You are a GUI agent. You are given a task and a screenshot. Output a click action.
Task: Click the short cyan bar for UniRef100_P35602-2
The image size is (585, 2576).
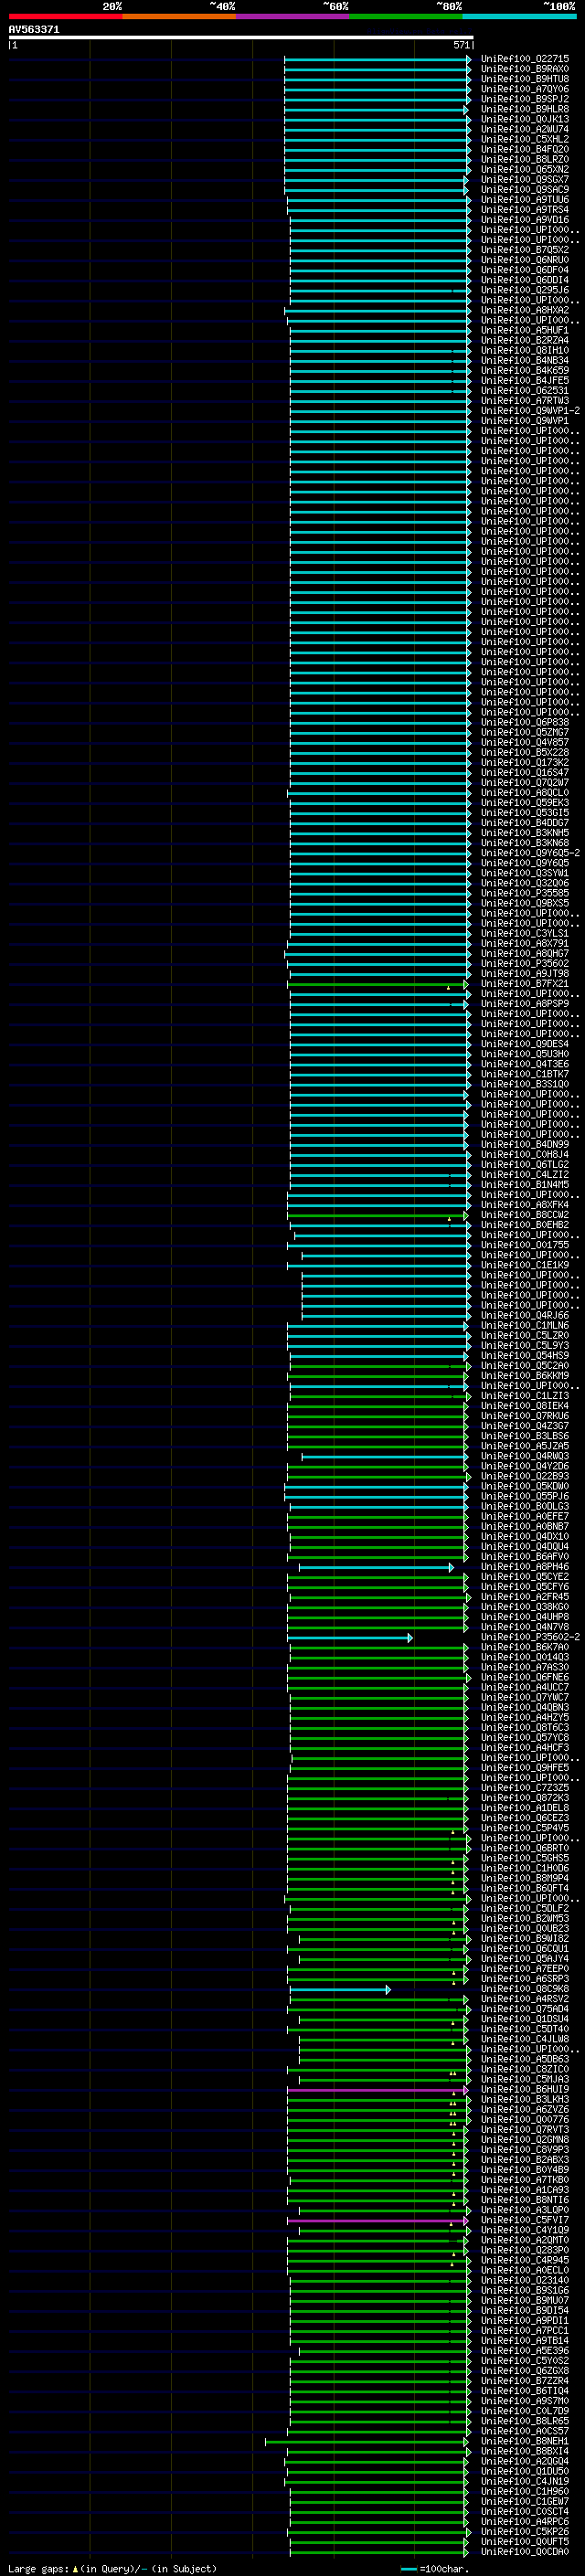pos(349,1637)
